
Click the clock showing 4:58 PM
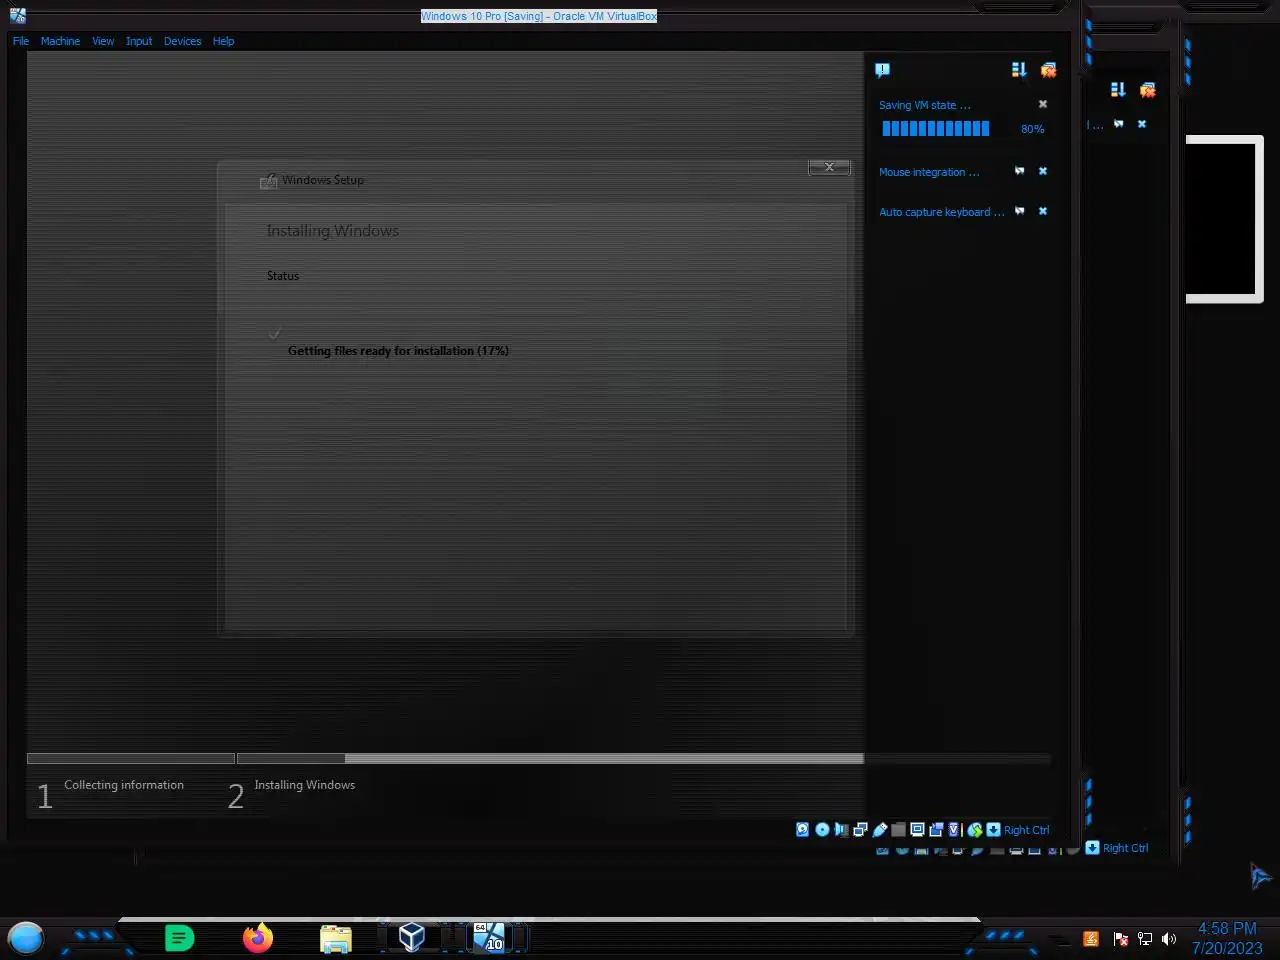tap(1227, 929)
